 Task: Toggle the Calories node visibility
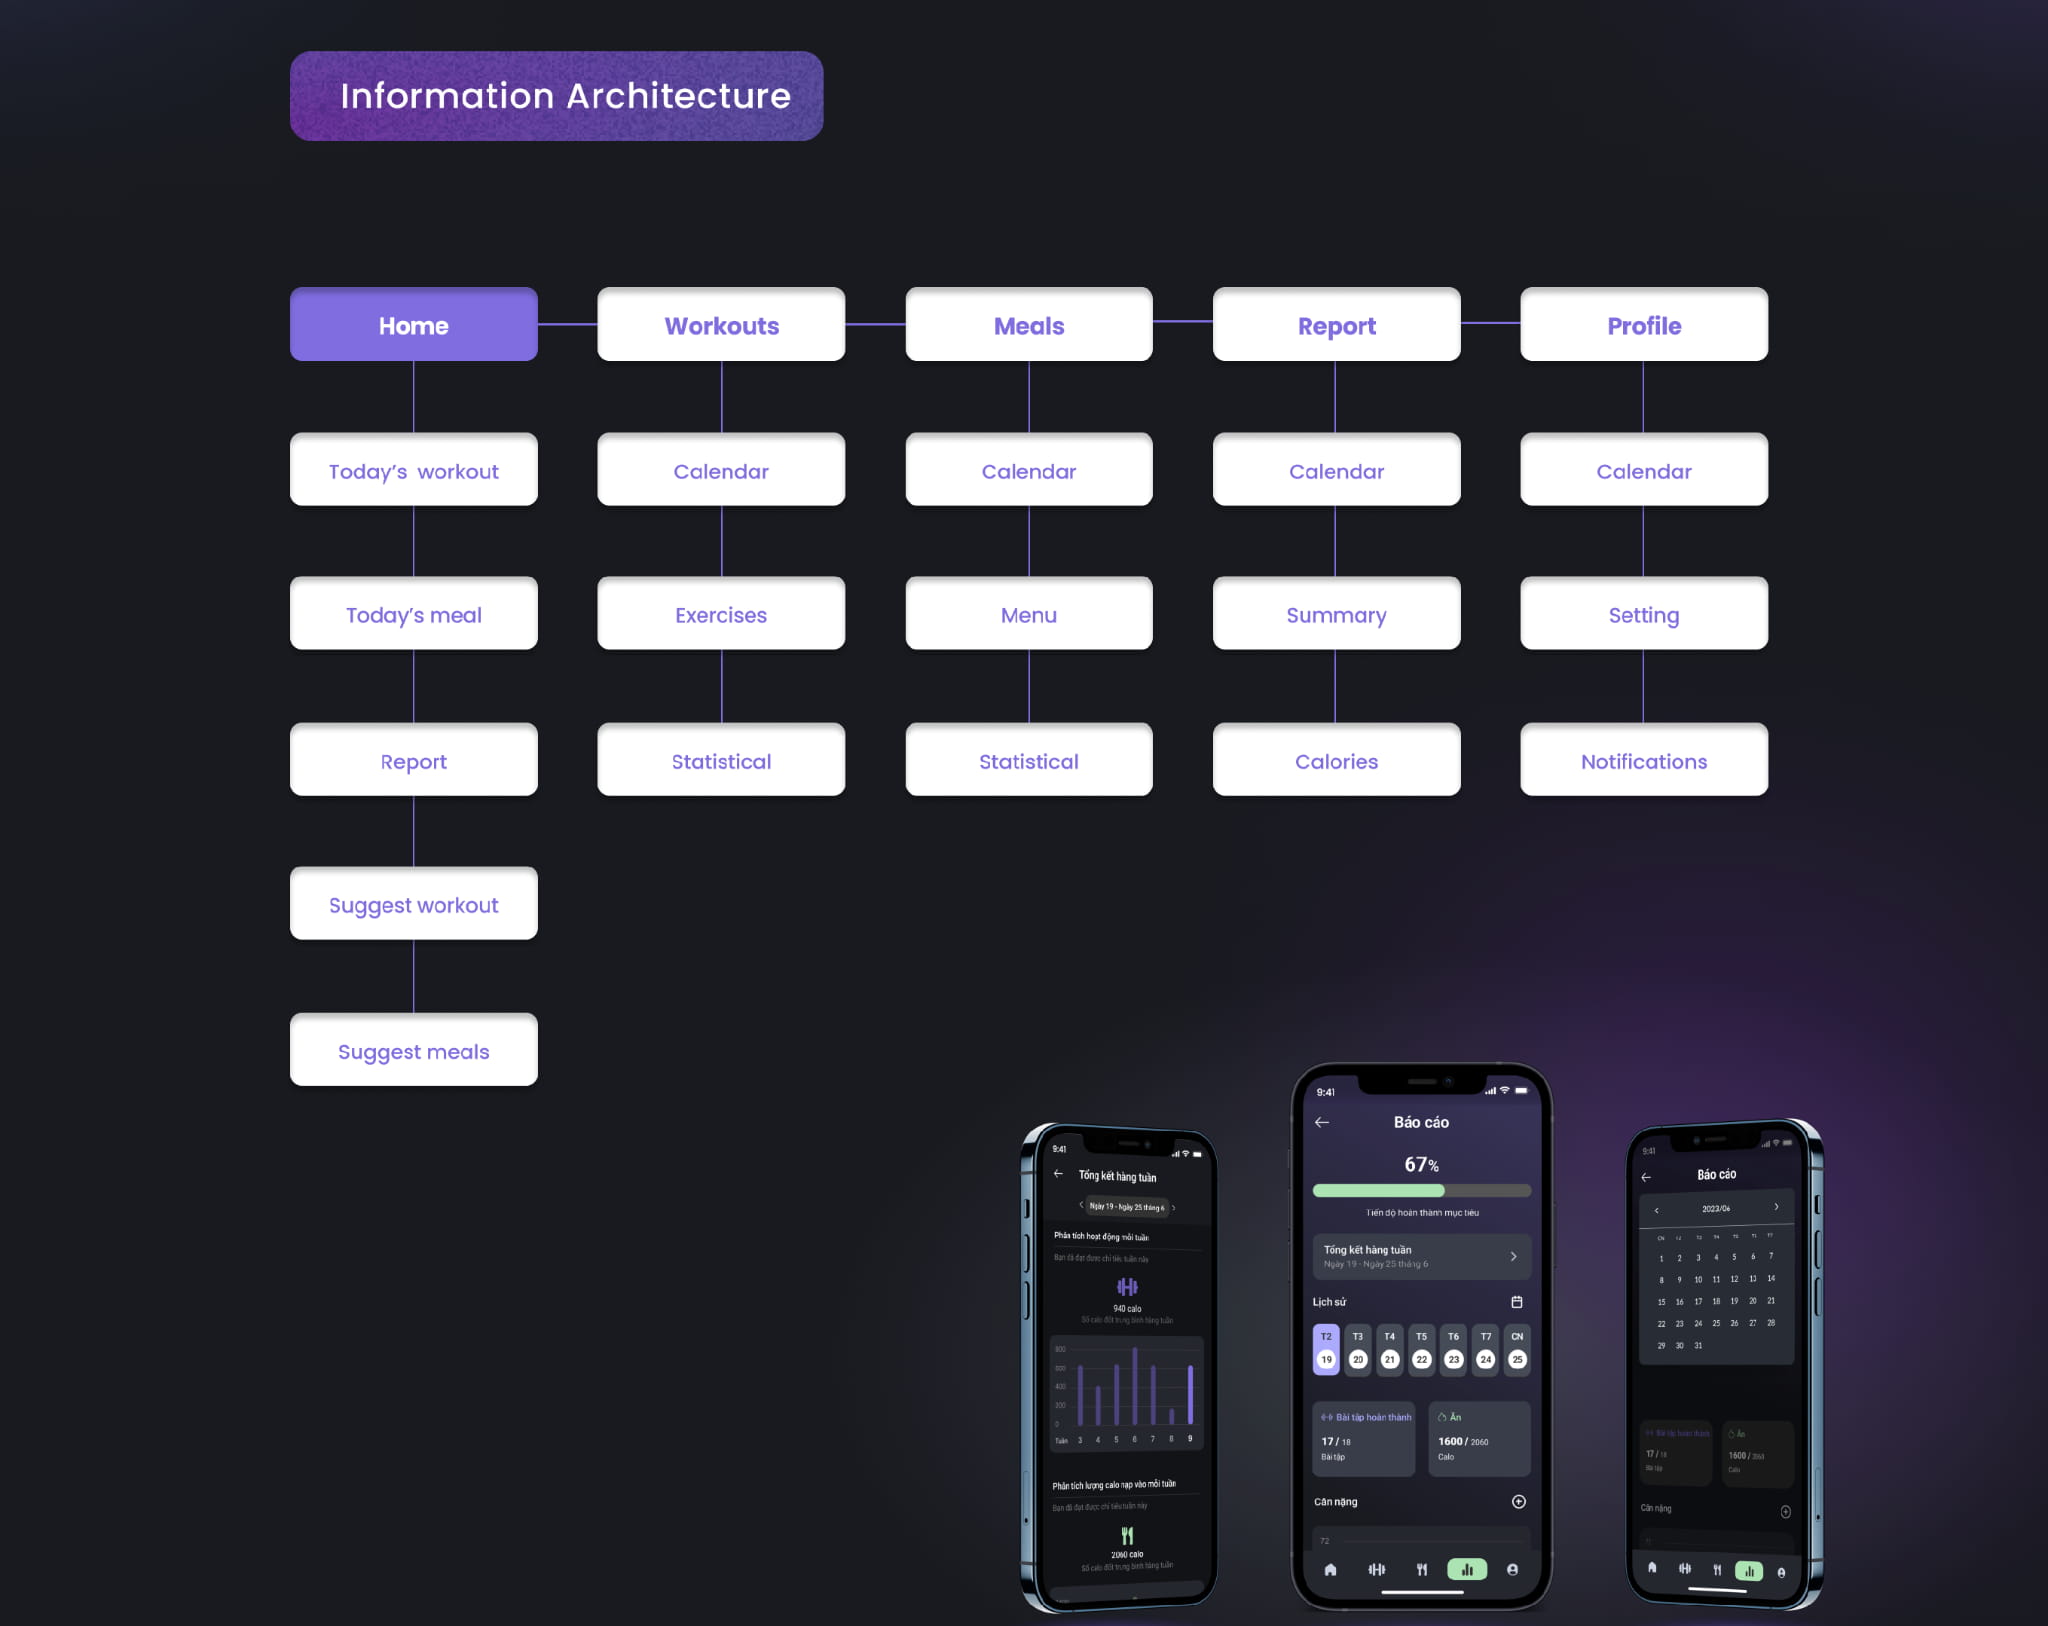pyautogui.click(x=1337, y=760)
